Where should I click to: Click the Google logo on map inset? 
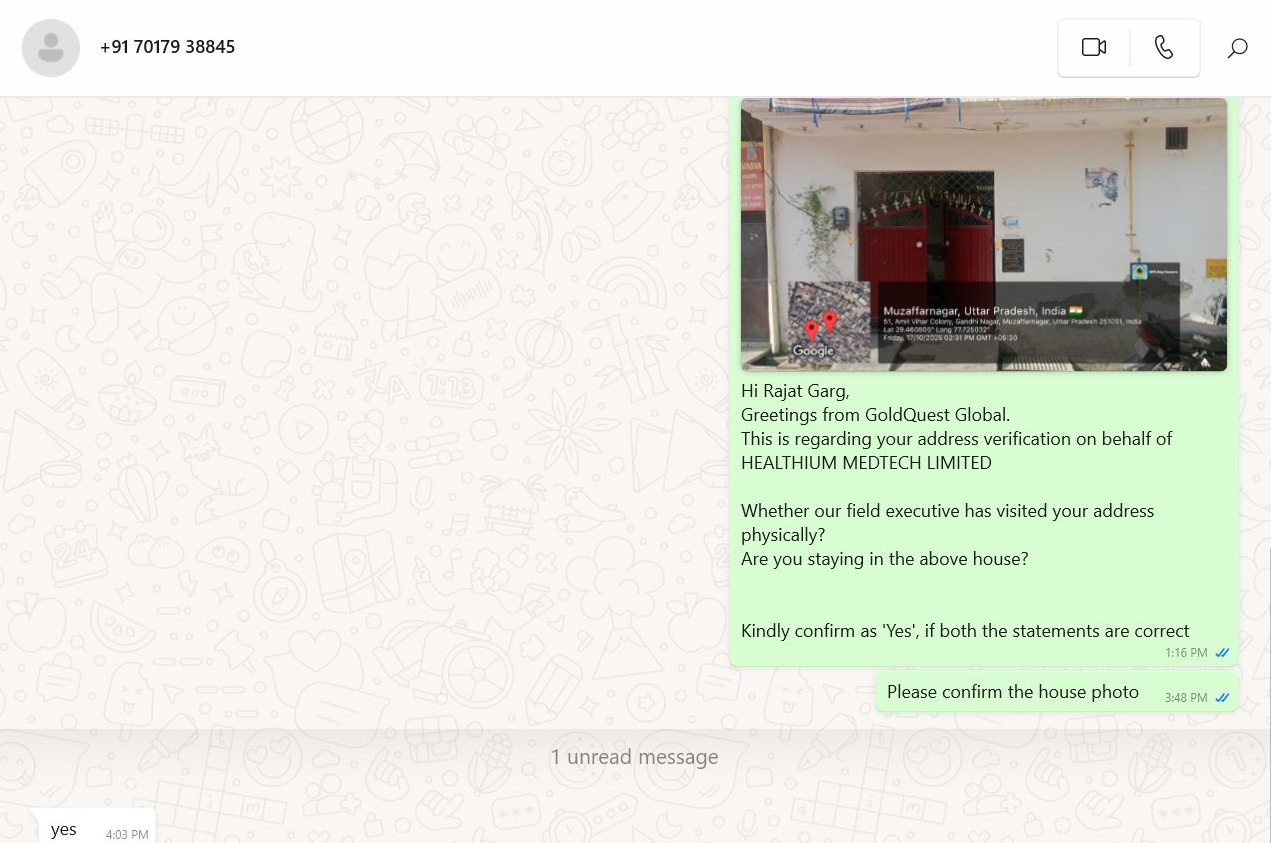click(813, 351)
